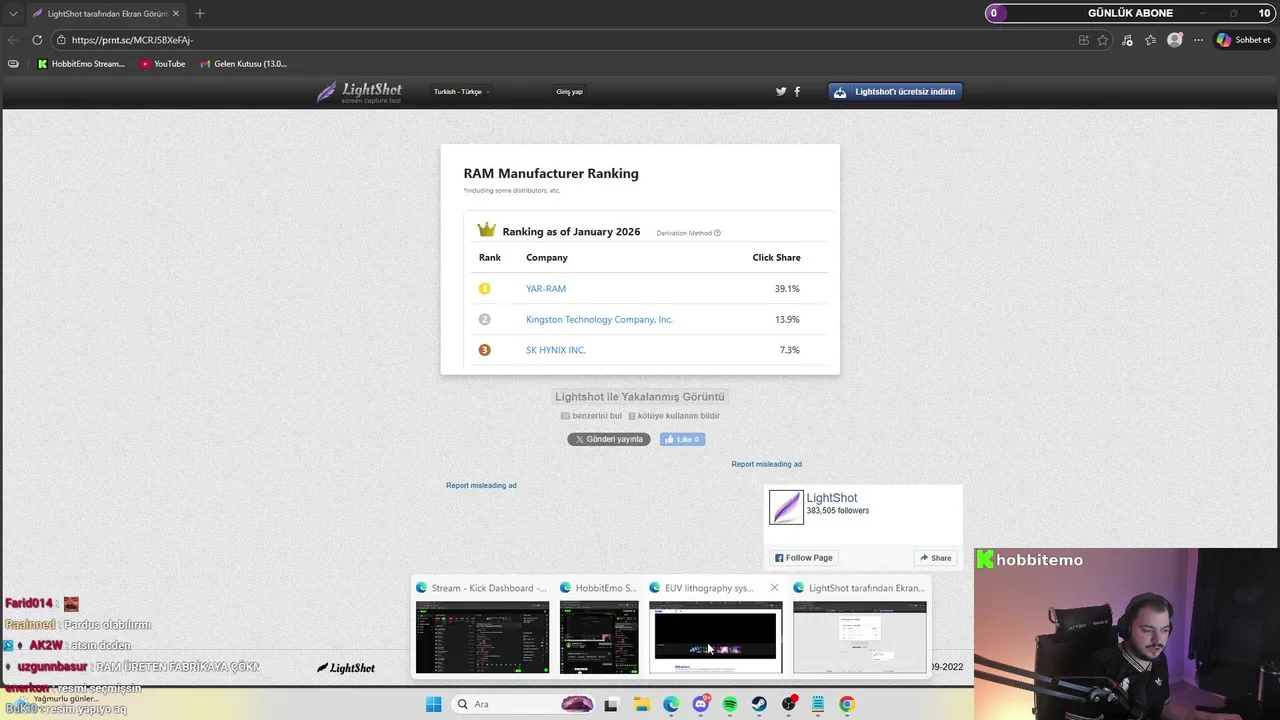Screen dimensions: 1280x720
Task: Open File Explorer from taskbar
Action: tap(641, 704)
